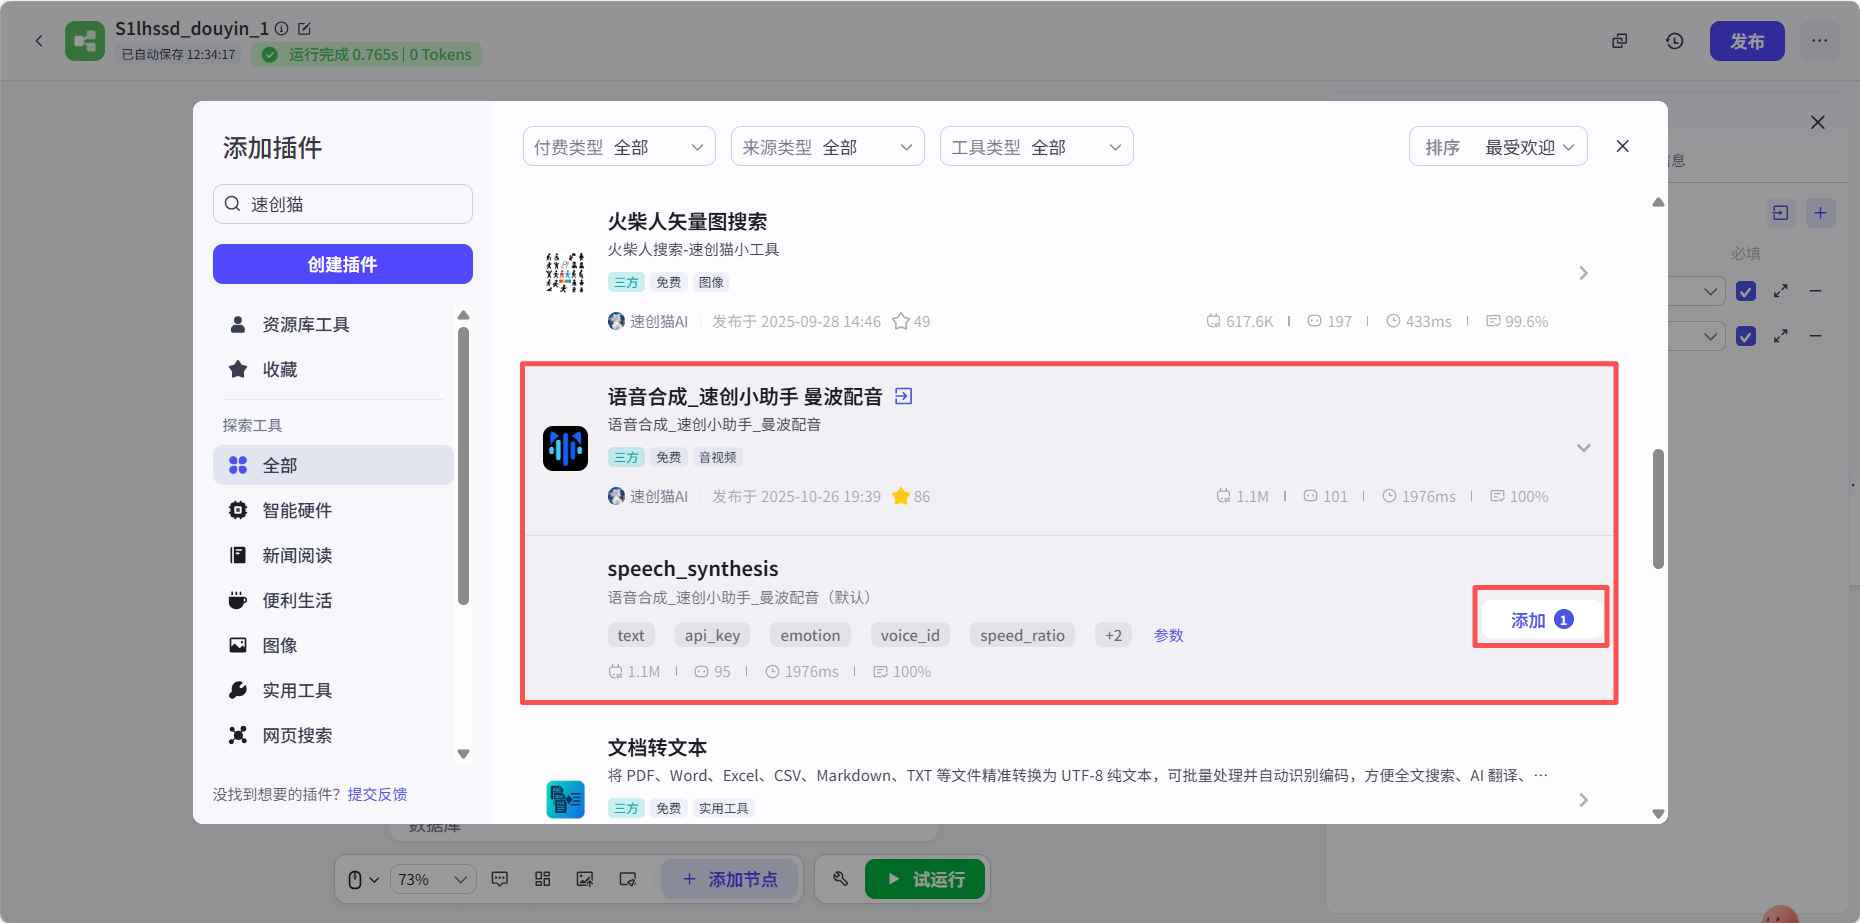Select the 网页搜索 category icon
Screen dimensions: 1860x923
(x=237, y=735)
